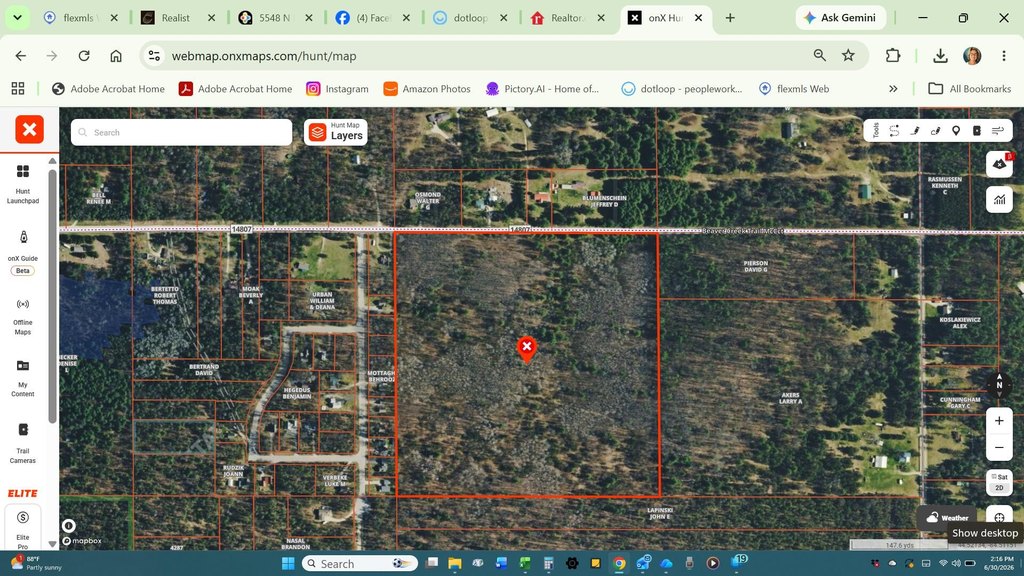This screenshot has height=576, width=1024.
Task: Open the Amazon Photos bookmark
Action: pyautogui.click(x=427, y=89)
